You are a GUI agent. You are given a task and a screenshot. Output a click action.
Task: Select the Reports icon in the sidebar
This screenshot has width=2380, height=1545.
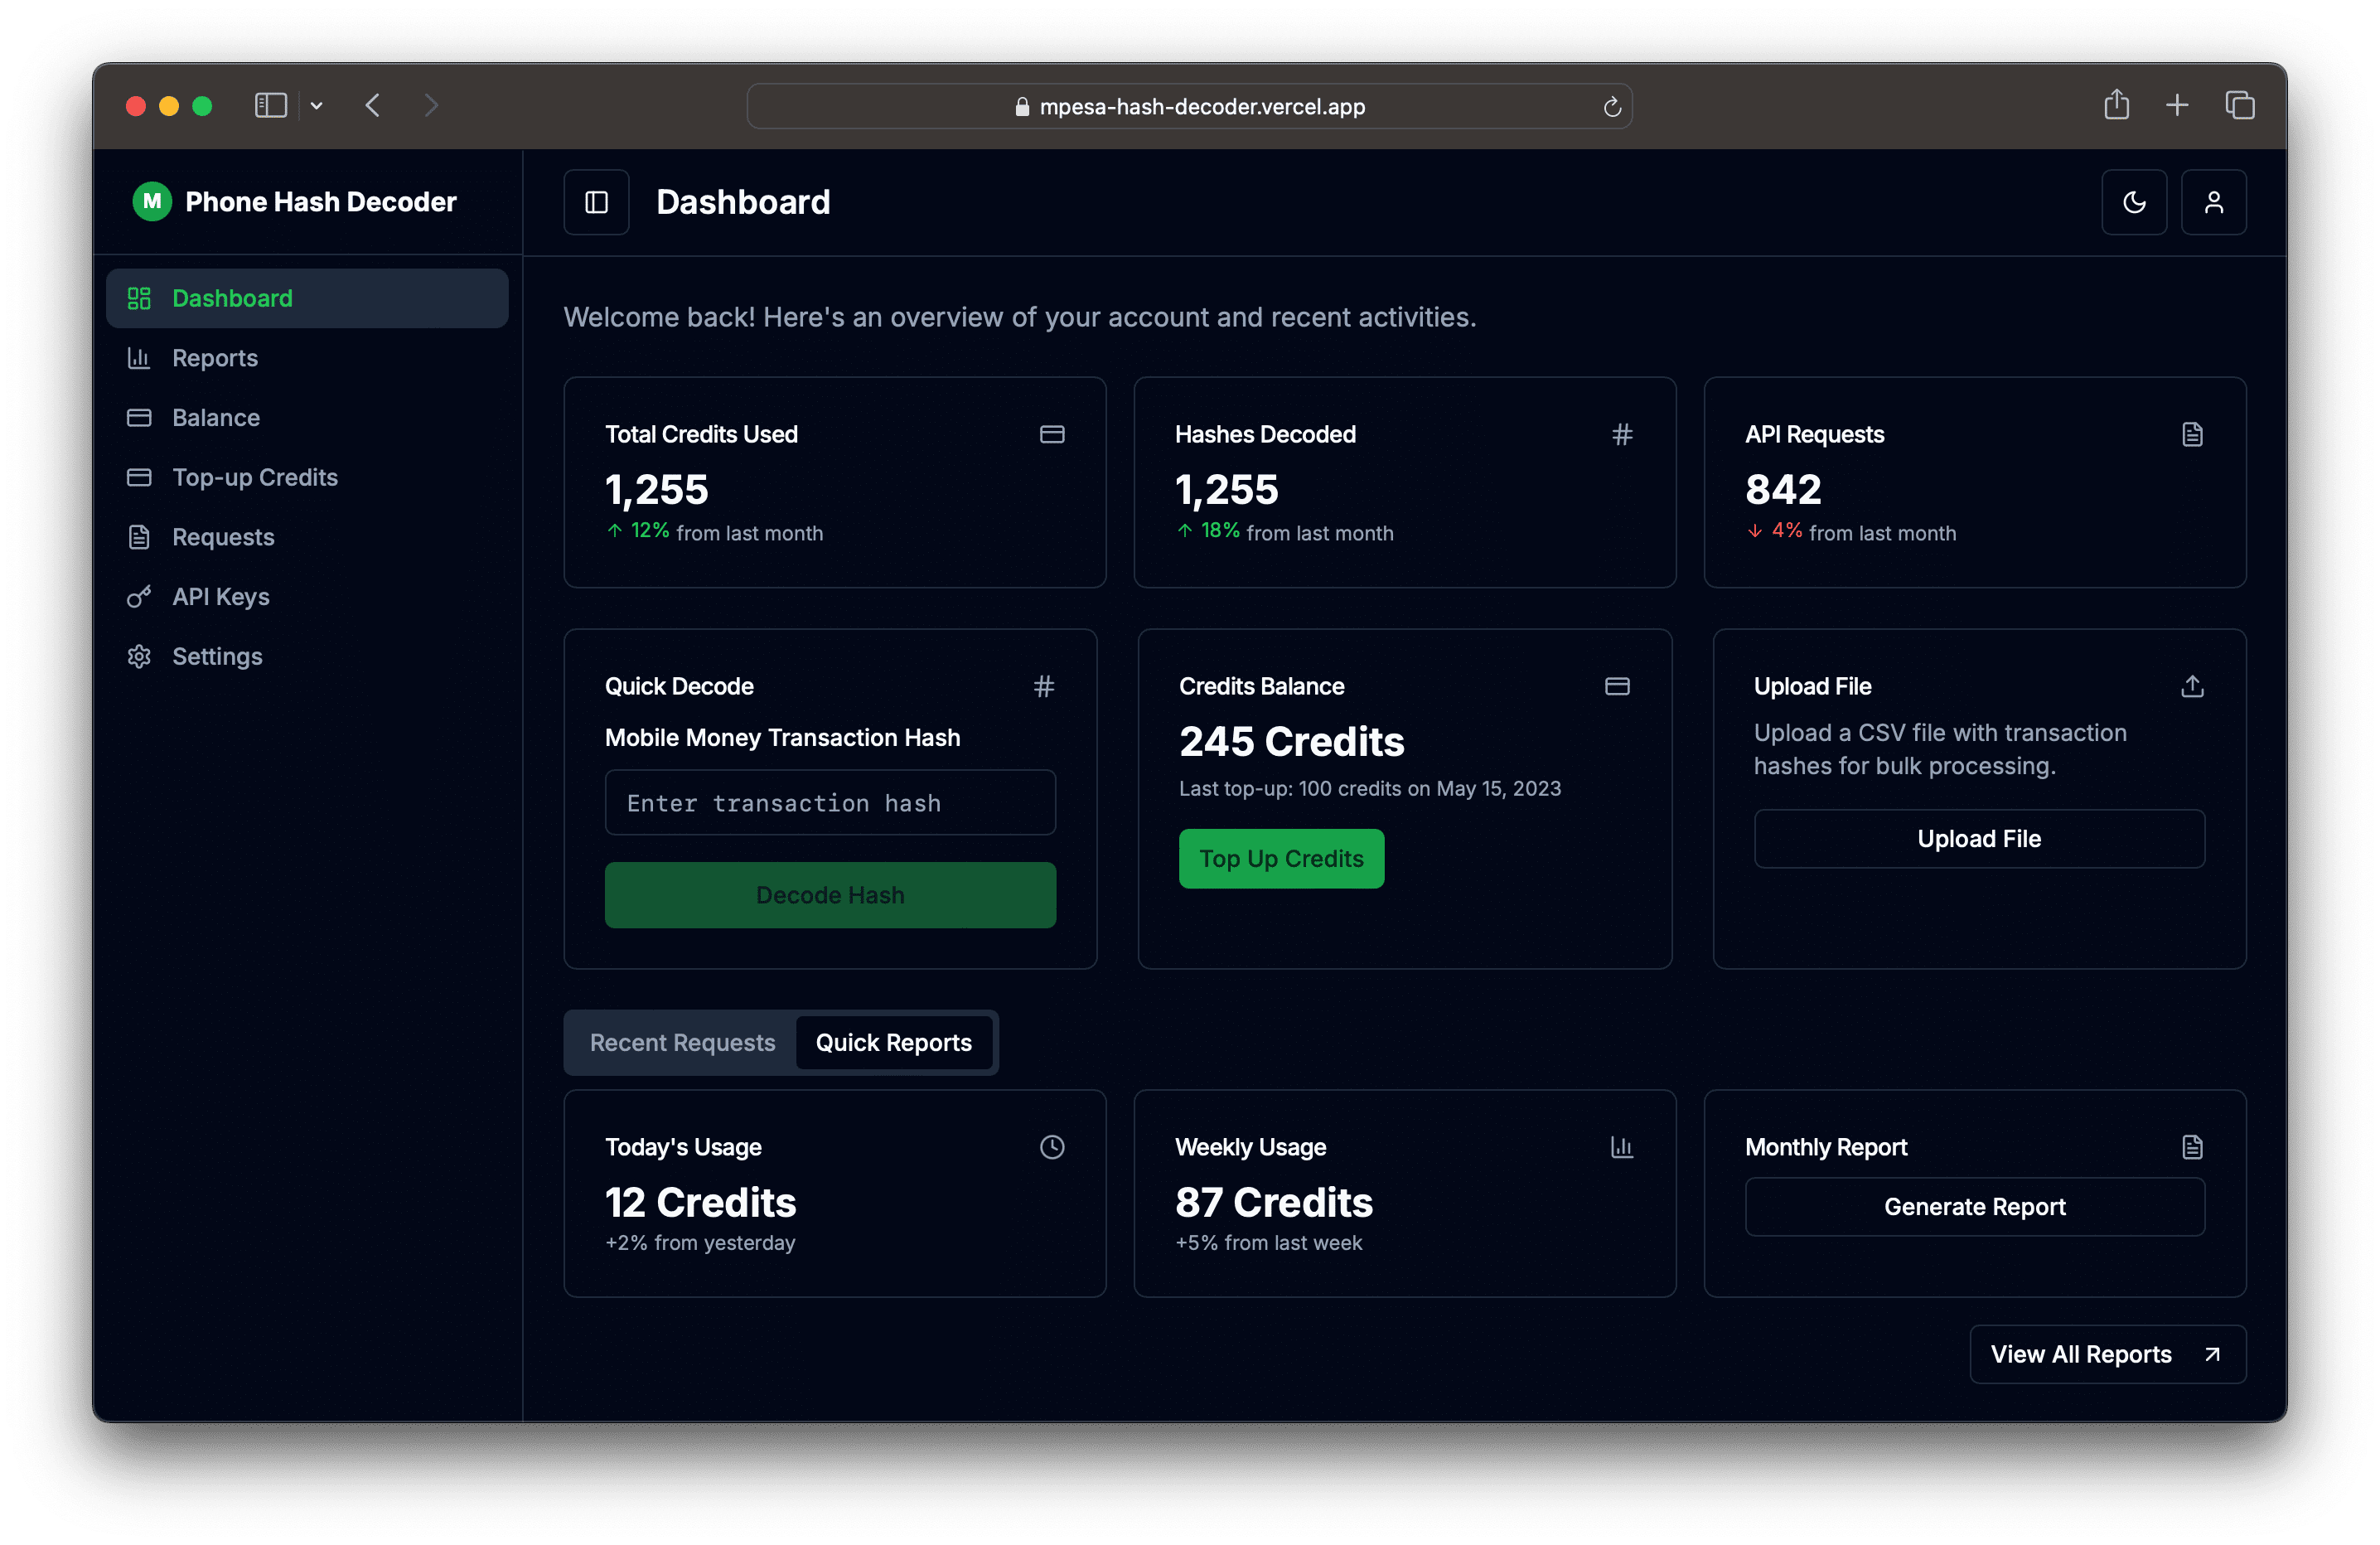point(140,357)
